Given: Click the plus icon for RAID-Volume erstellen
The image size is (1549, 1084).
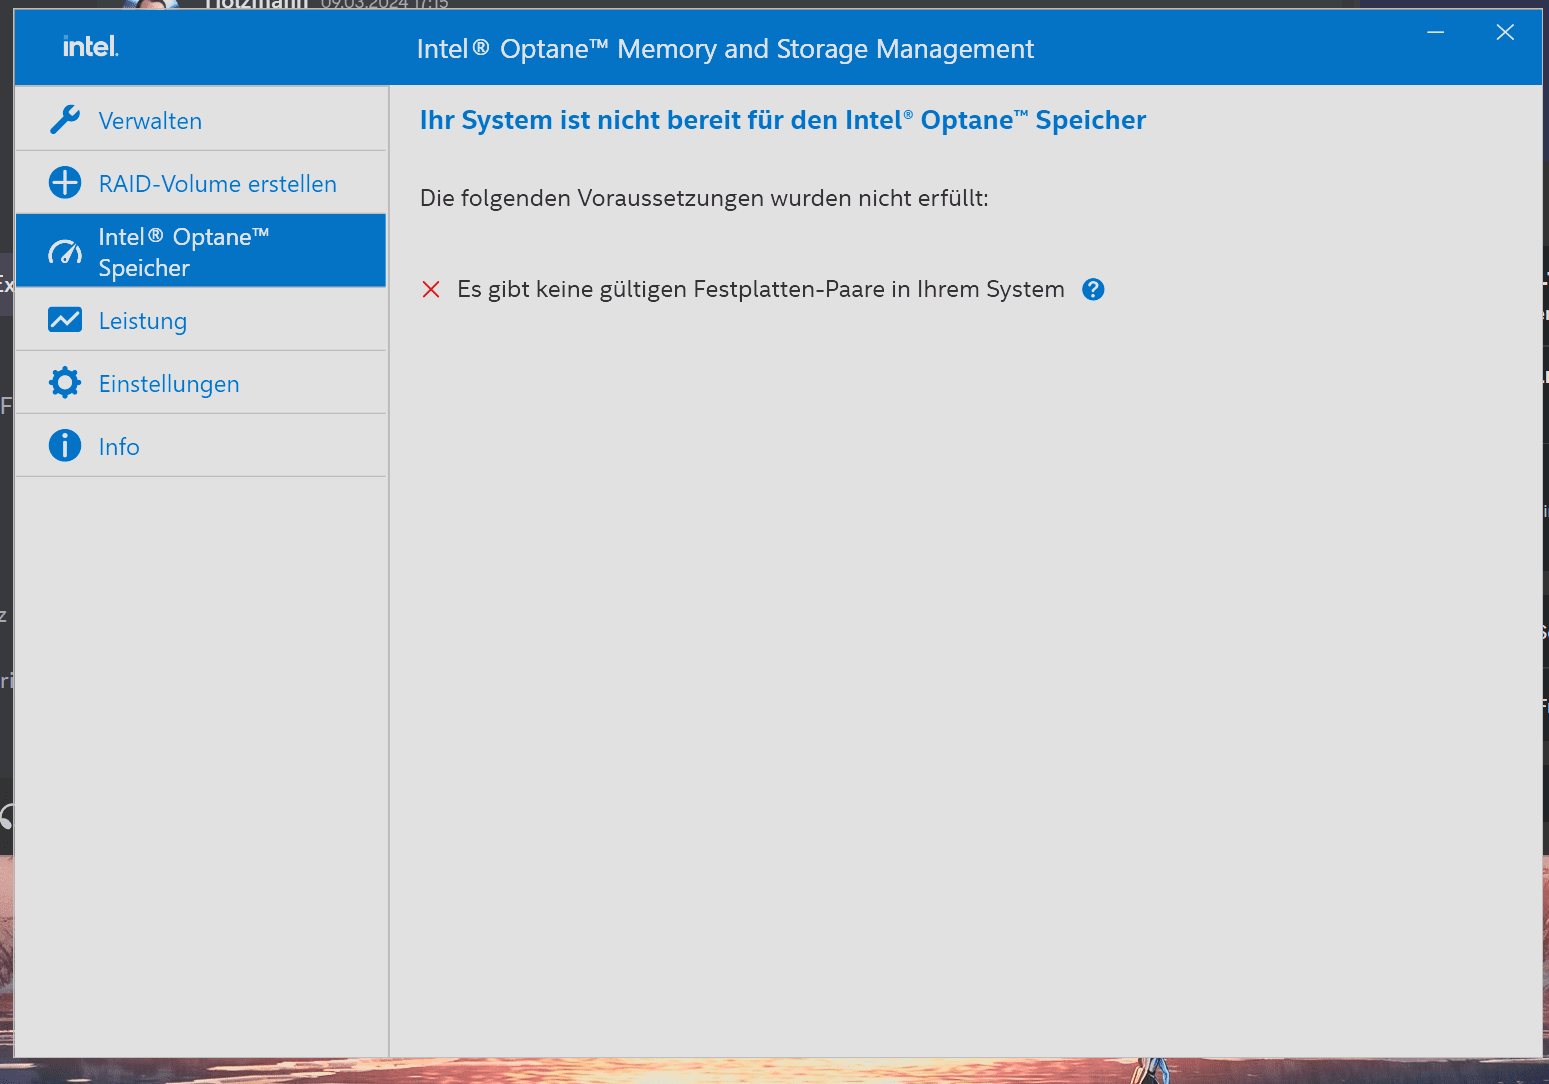Looking at the screenshot, I should pyautogui.click(x=65, y=183).
